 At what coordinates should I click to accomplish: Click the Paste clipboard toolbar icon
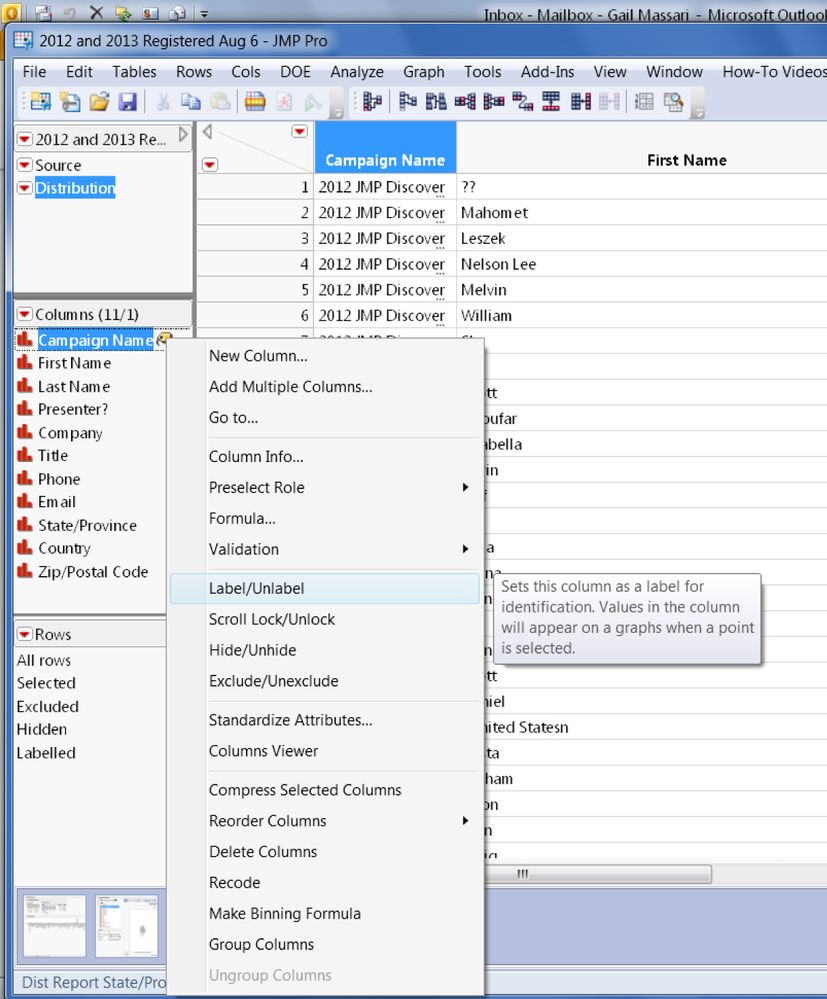[220, 101]
